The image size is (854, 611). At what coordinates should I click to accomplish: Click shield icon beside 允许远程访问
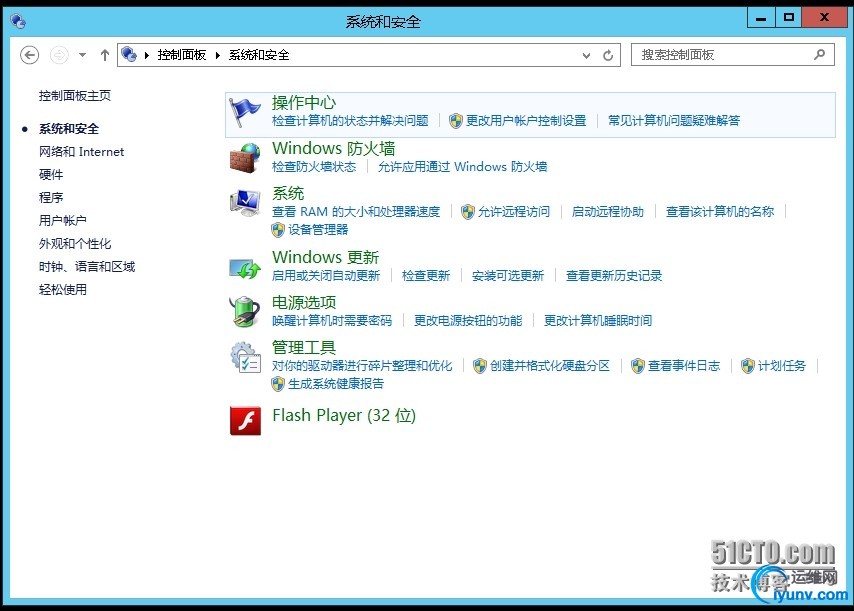[x=468, y=212]
